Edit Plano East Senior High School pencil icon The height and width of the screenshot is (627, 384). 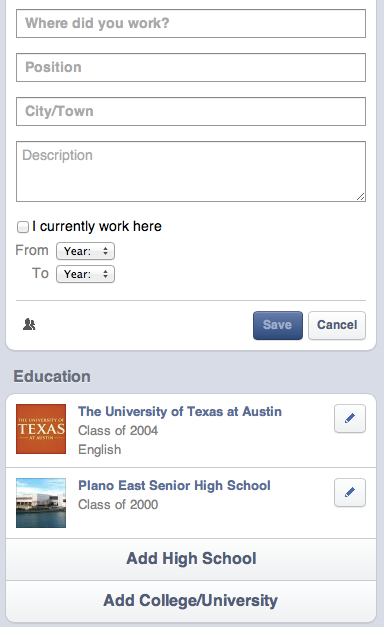pyautogui.click(x=350, y=492)
